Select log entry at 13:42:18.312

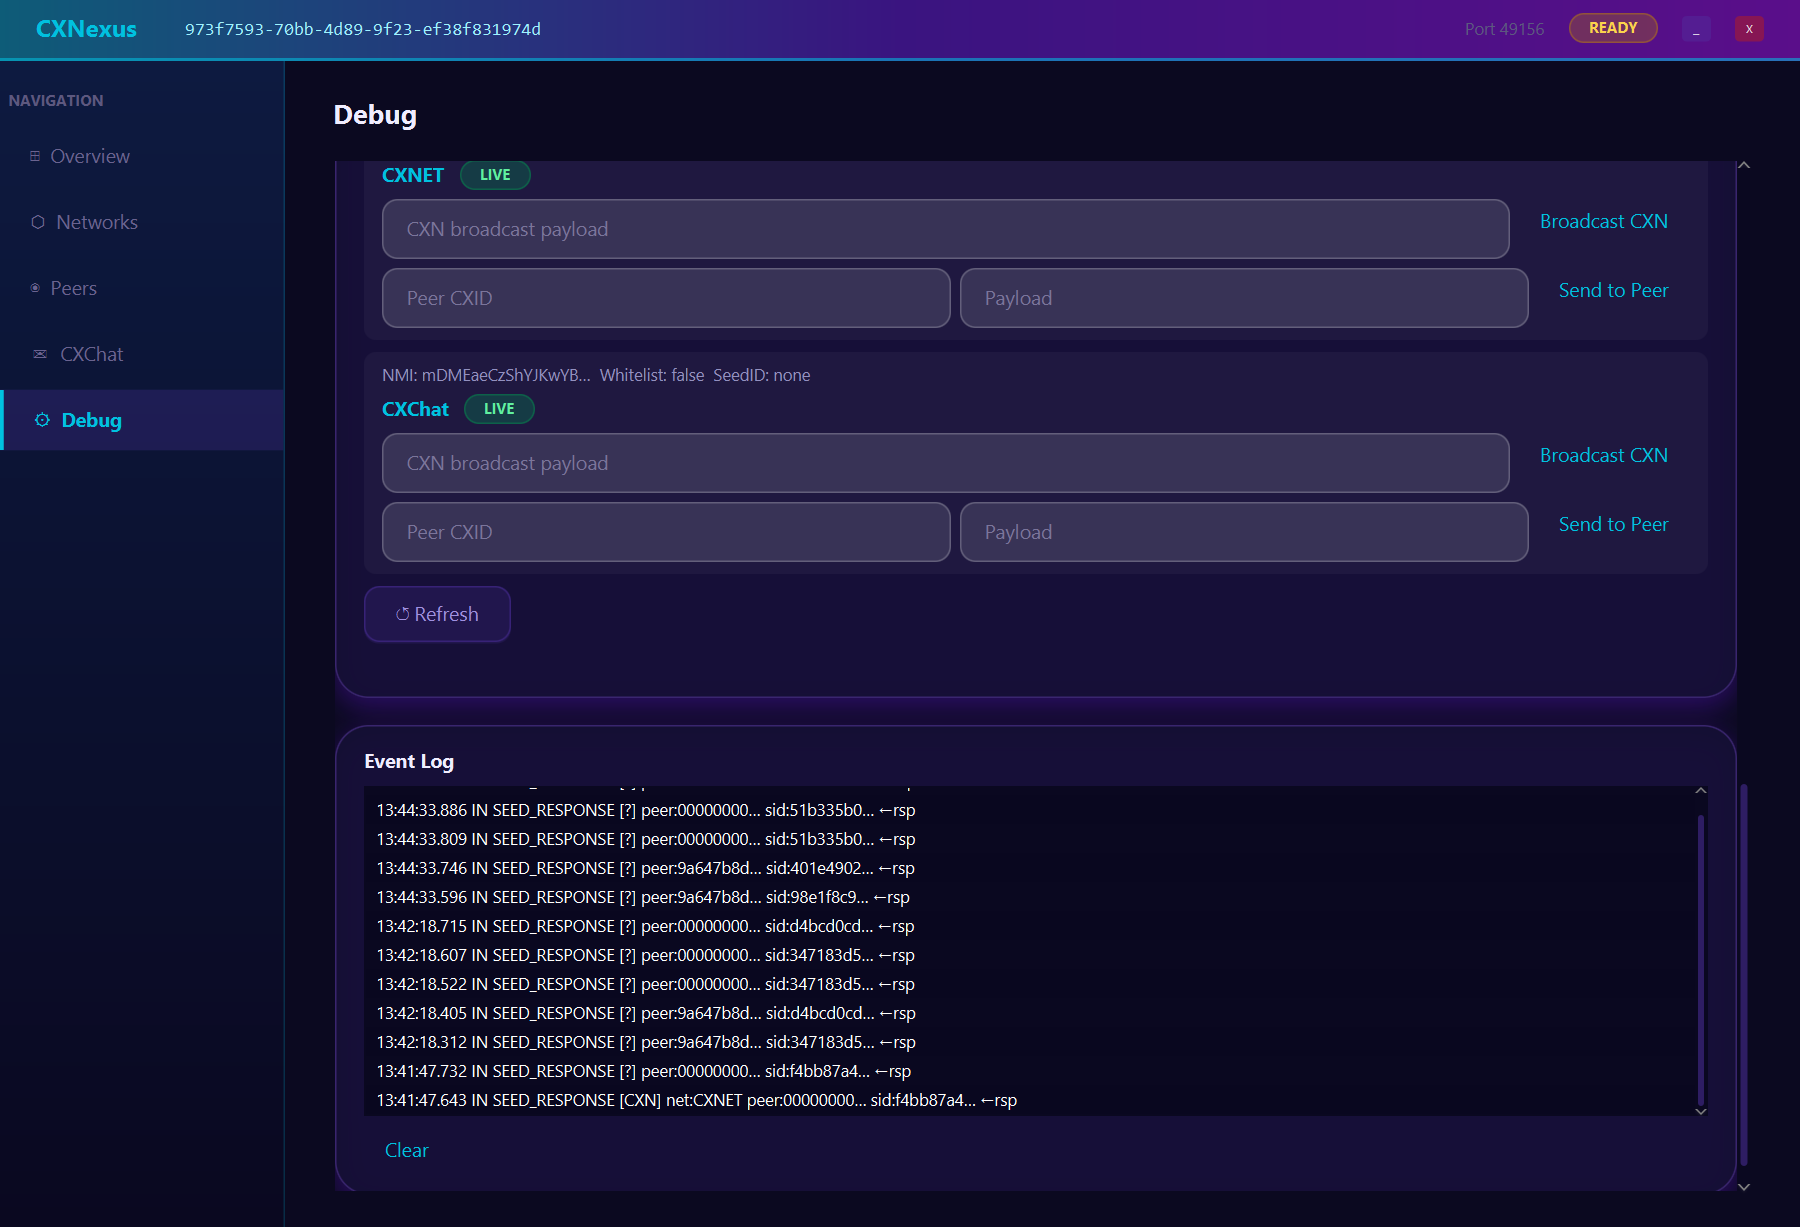[646, 1042]
